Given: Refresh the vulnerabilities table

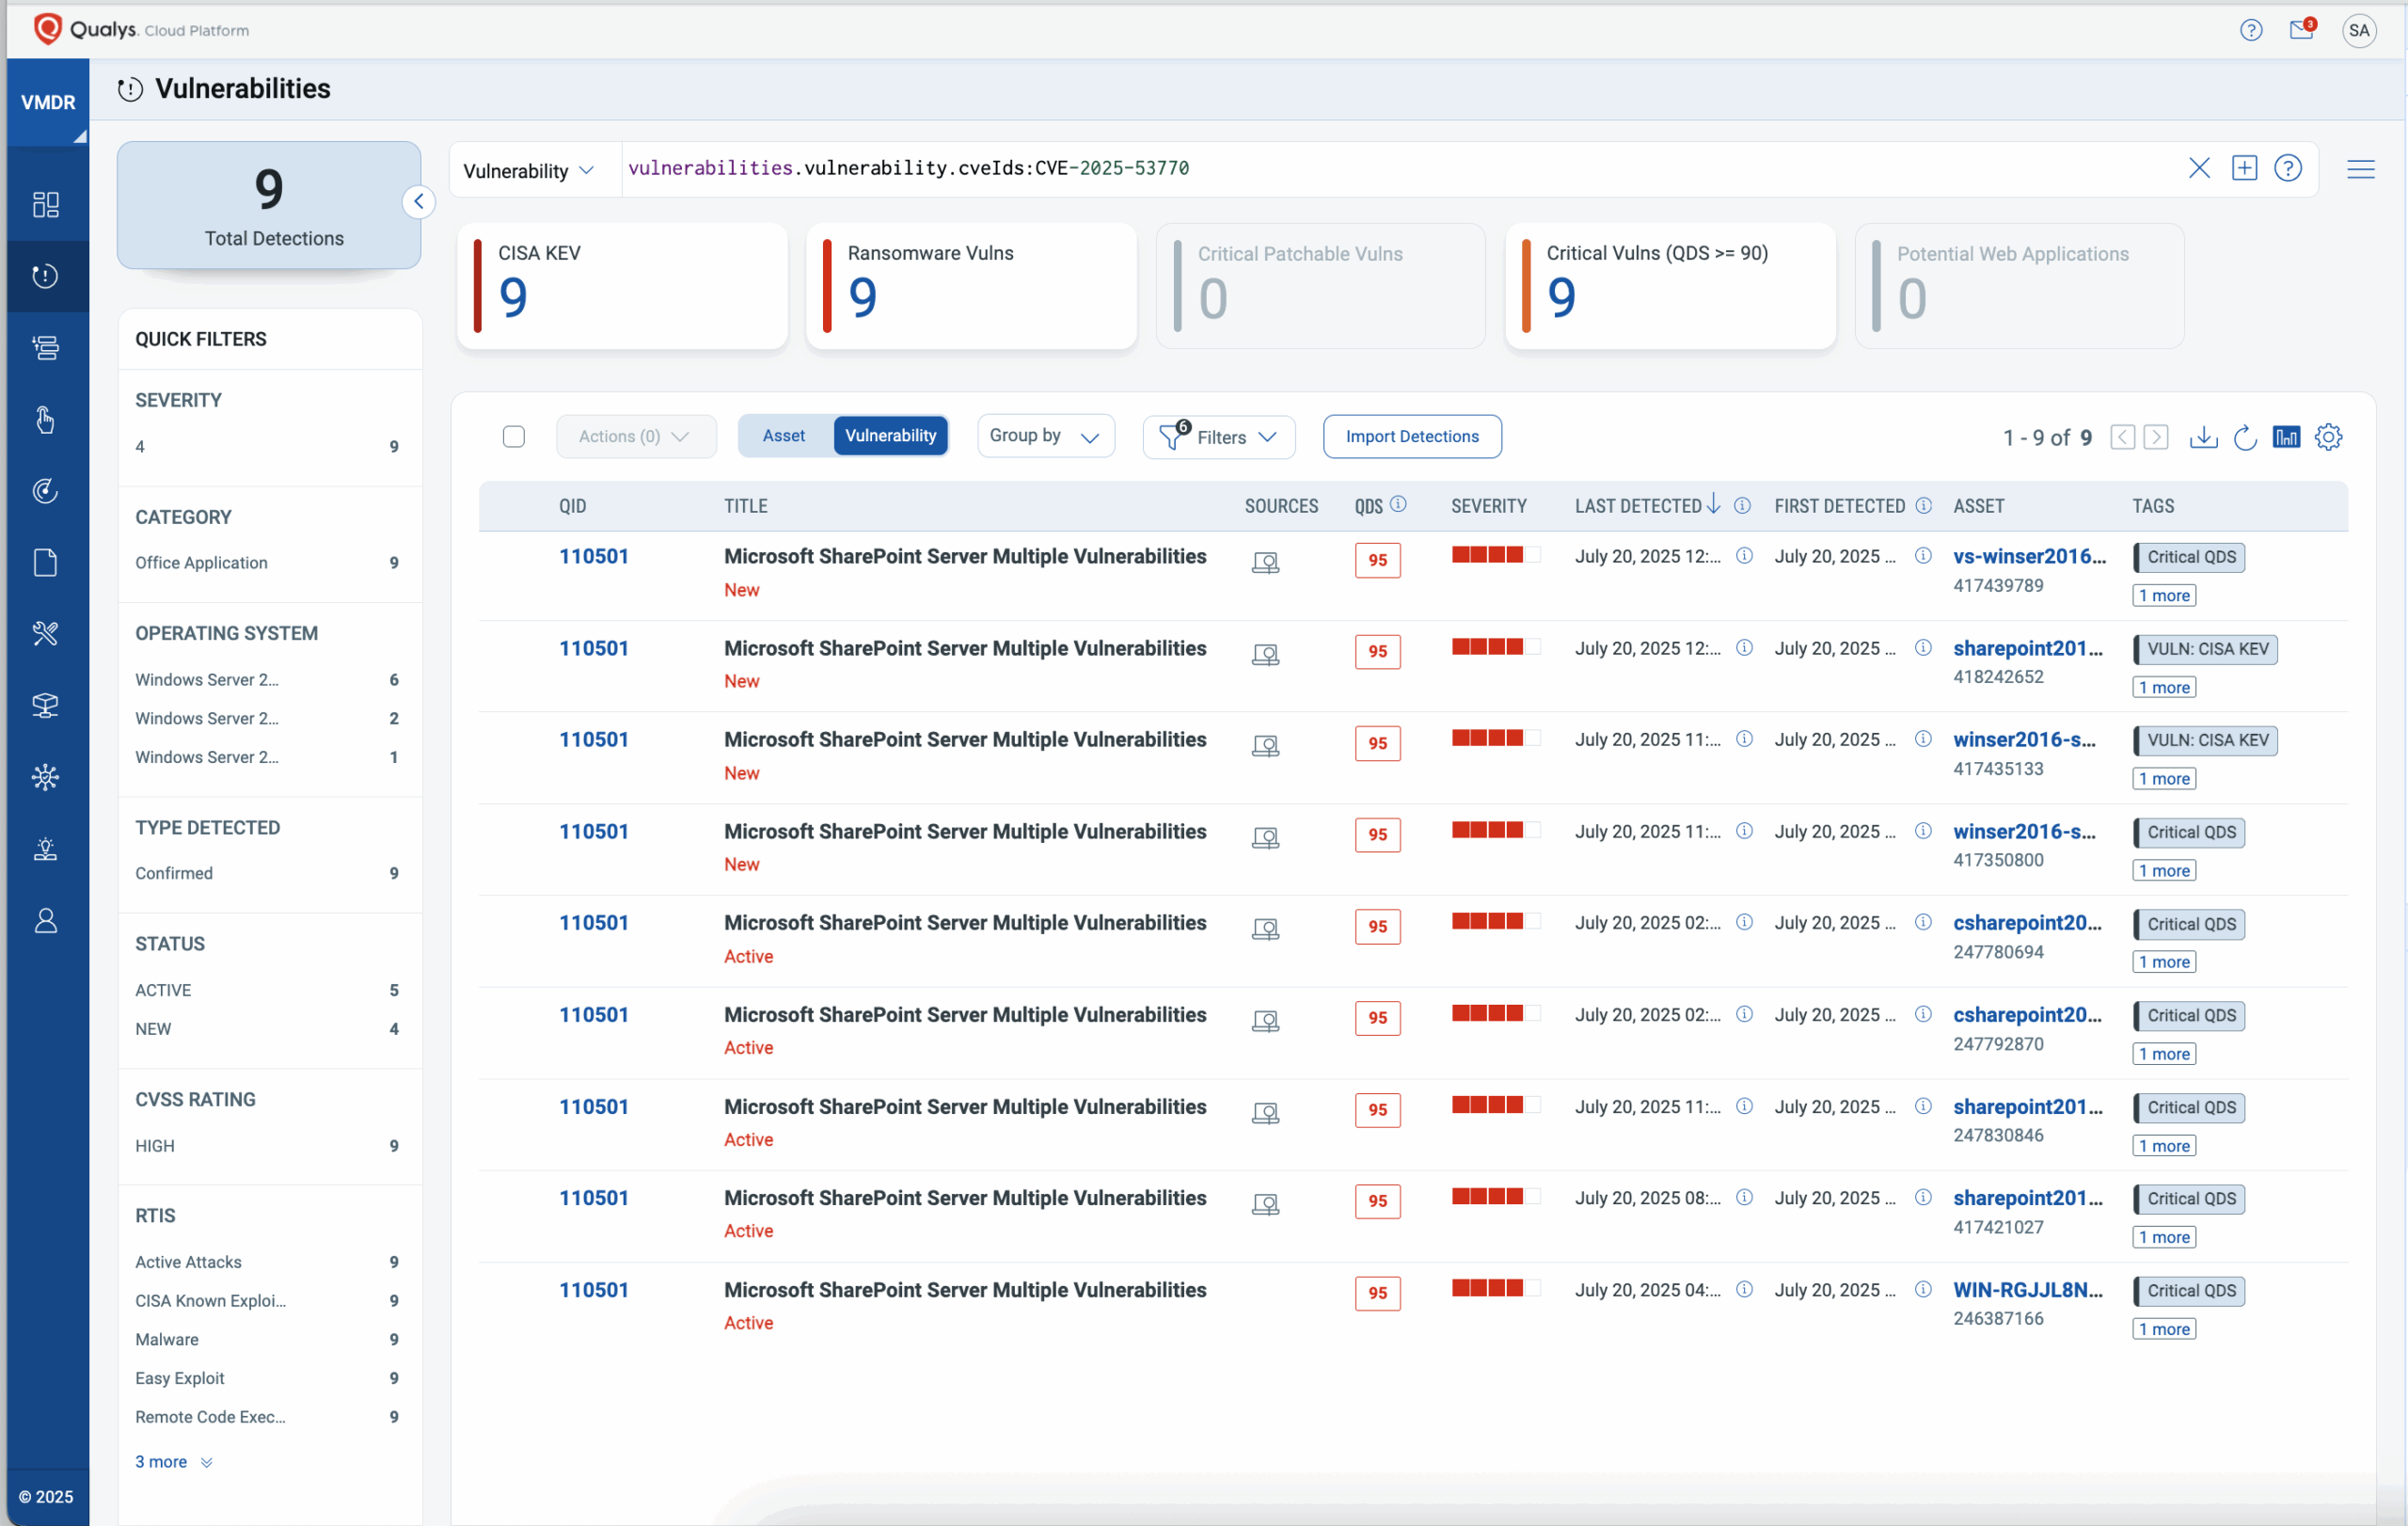Looking at the screenshot, I should 2245,437.
